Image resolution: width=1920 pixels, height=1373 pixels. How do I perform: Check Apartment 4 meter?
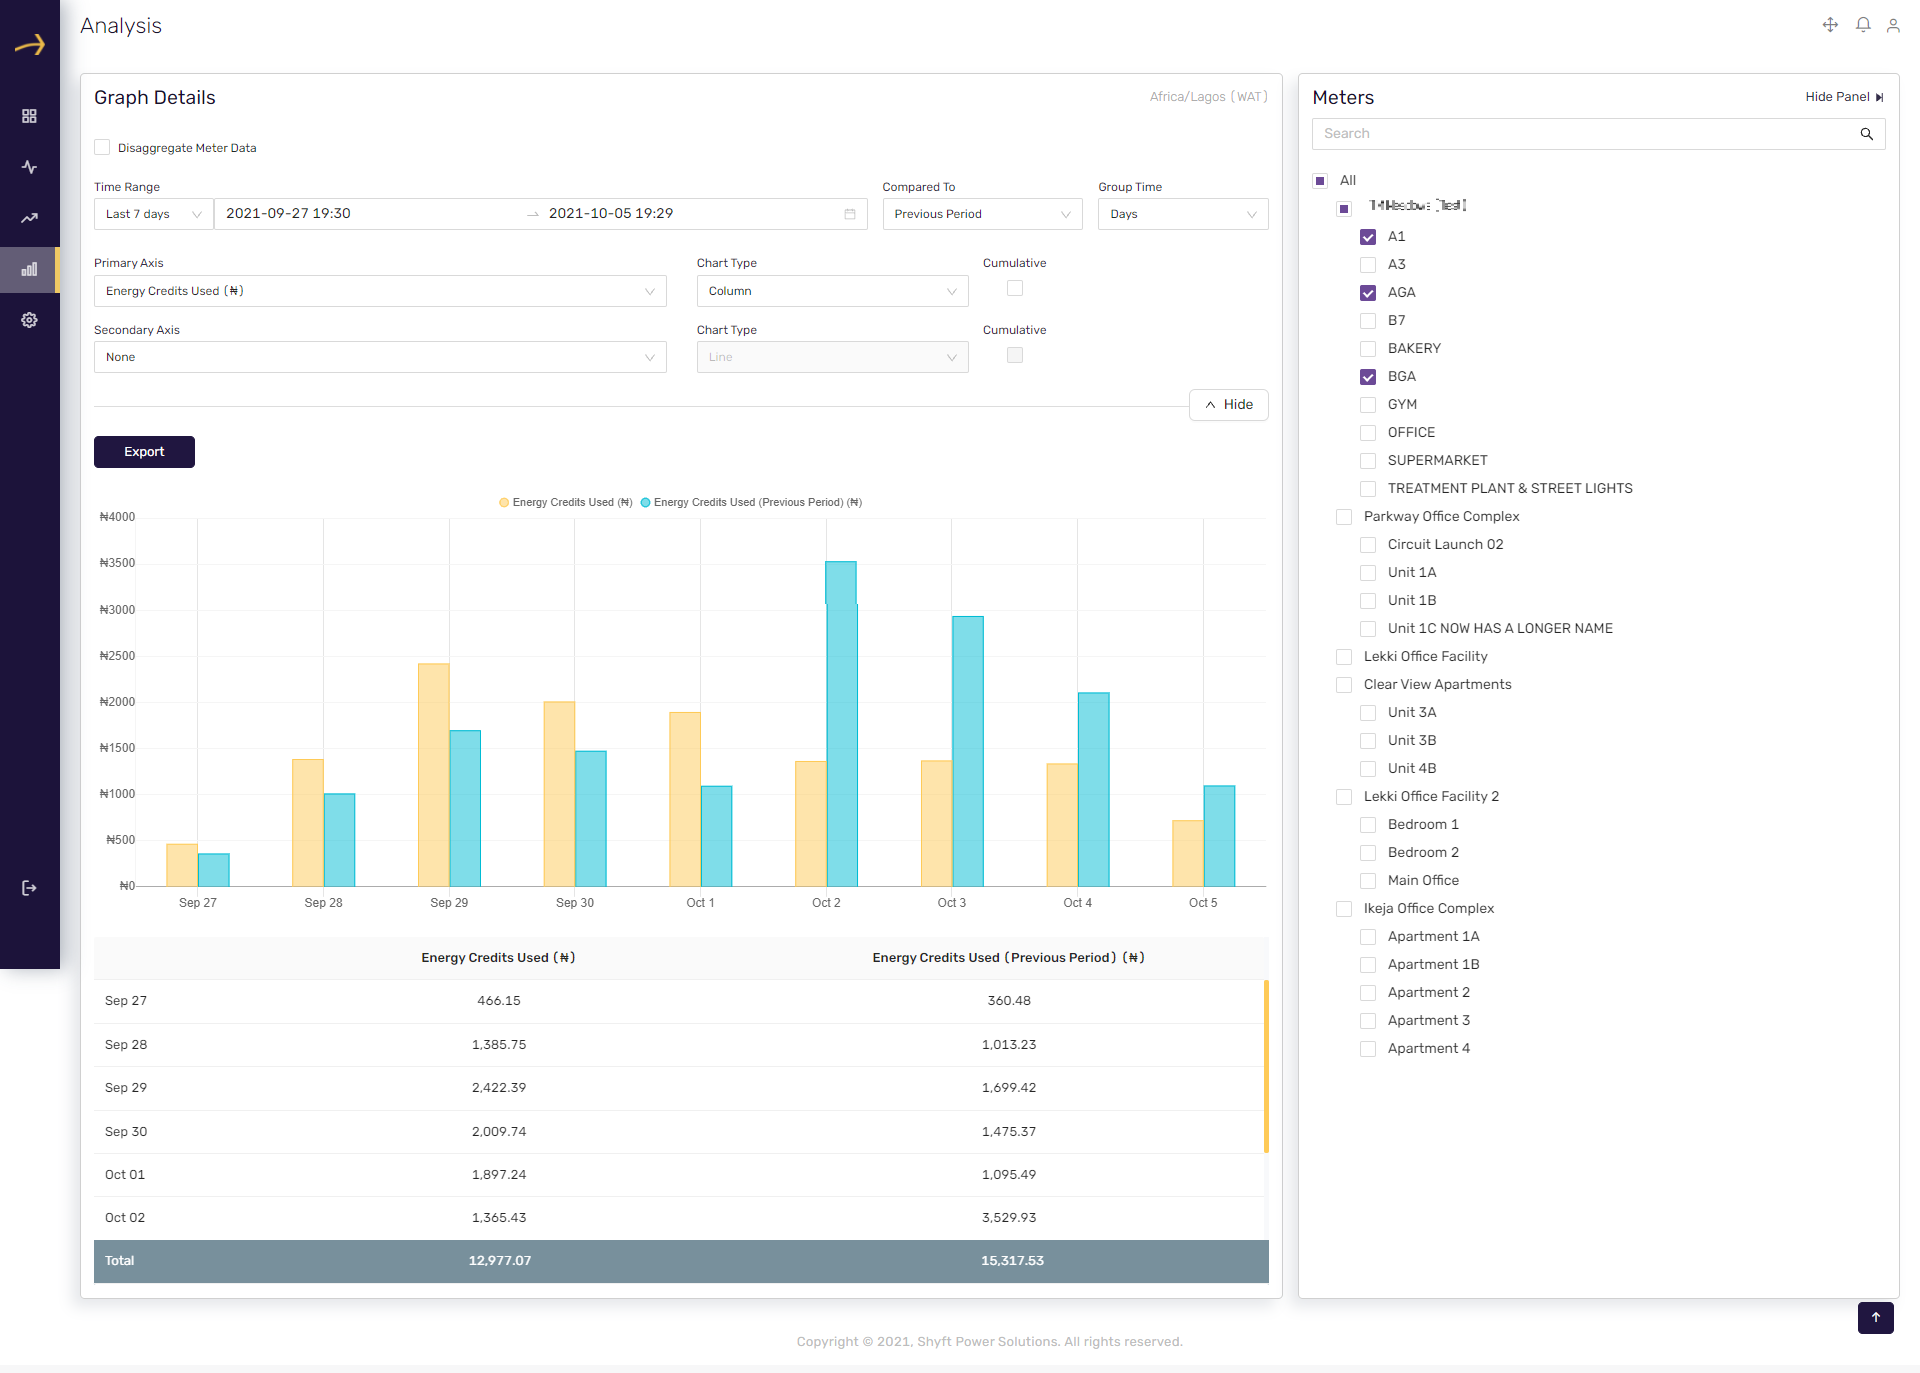click(x=1368, y=1049)
